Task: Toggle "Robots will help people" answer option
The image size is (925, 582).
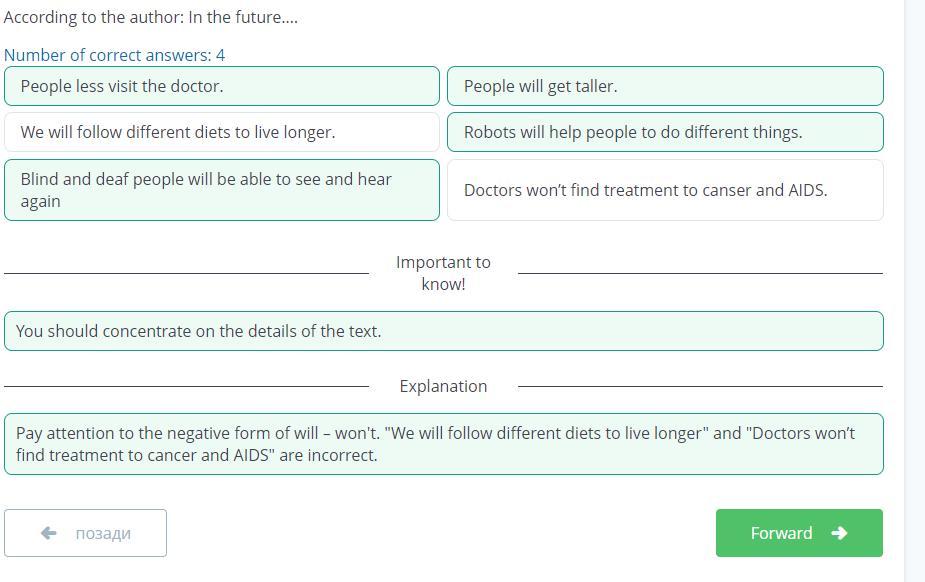Action: tap(664, 132)
